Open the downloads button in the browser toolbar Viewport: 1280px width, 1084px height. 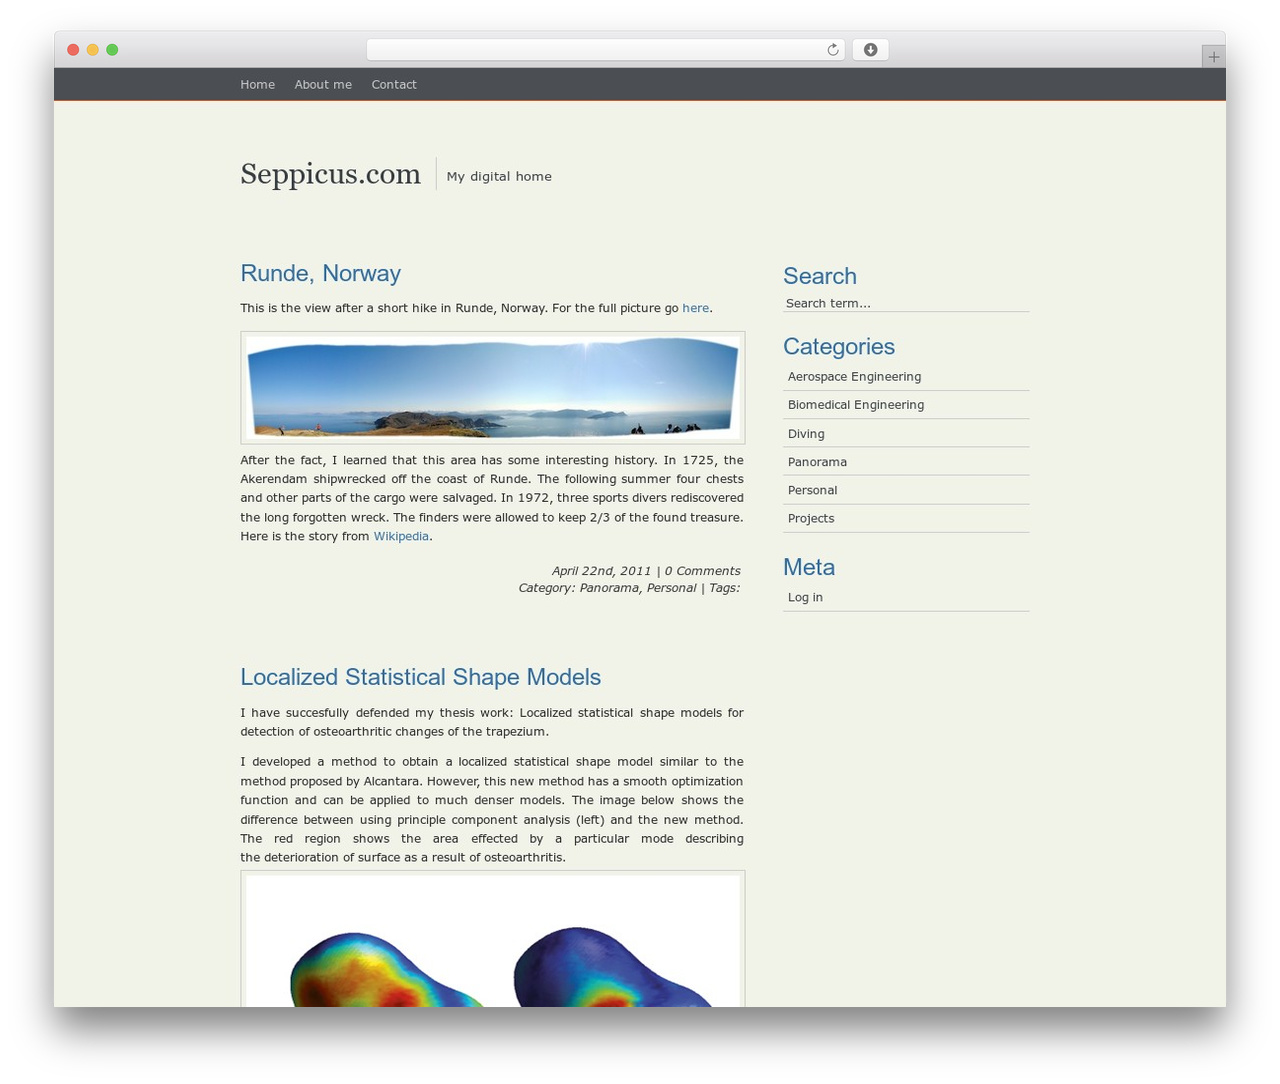870,50
